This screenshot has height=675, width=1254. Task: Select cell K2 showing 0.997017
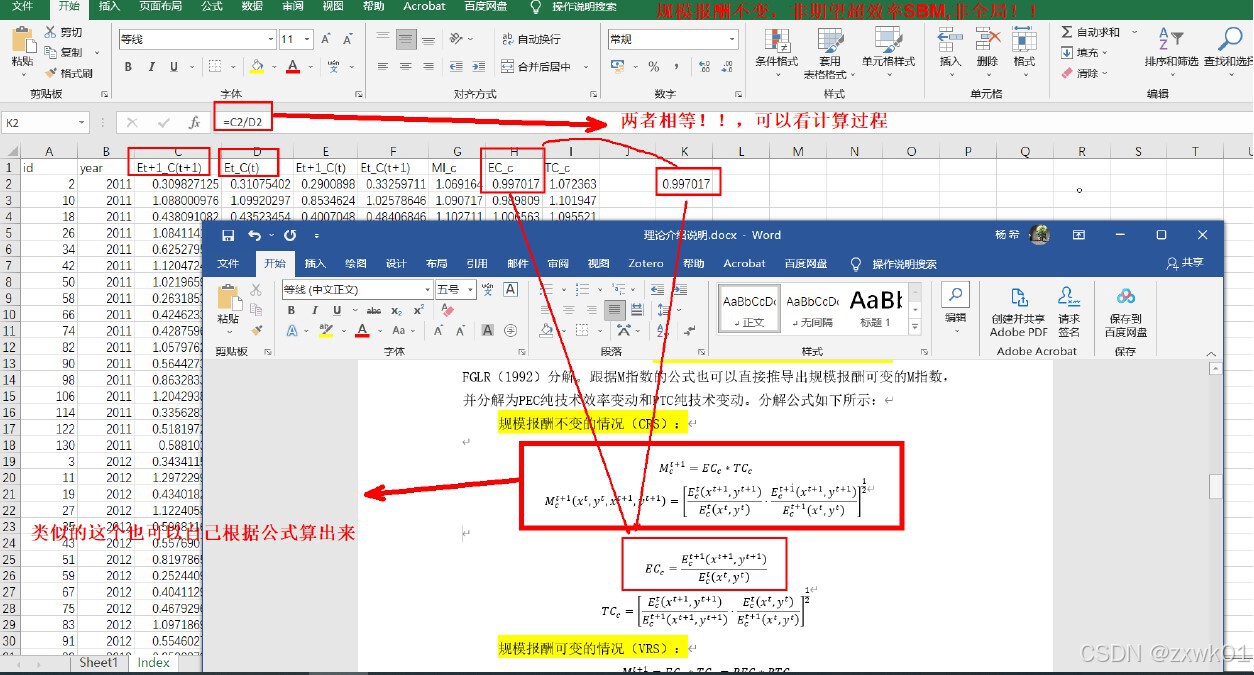pyautogui.click(x=685, y=184)
